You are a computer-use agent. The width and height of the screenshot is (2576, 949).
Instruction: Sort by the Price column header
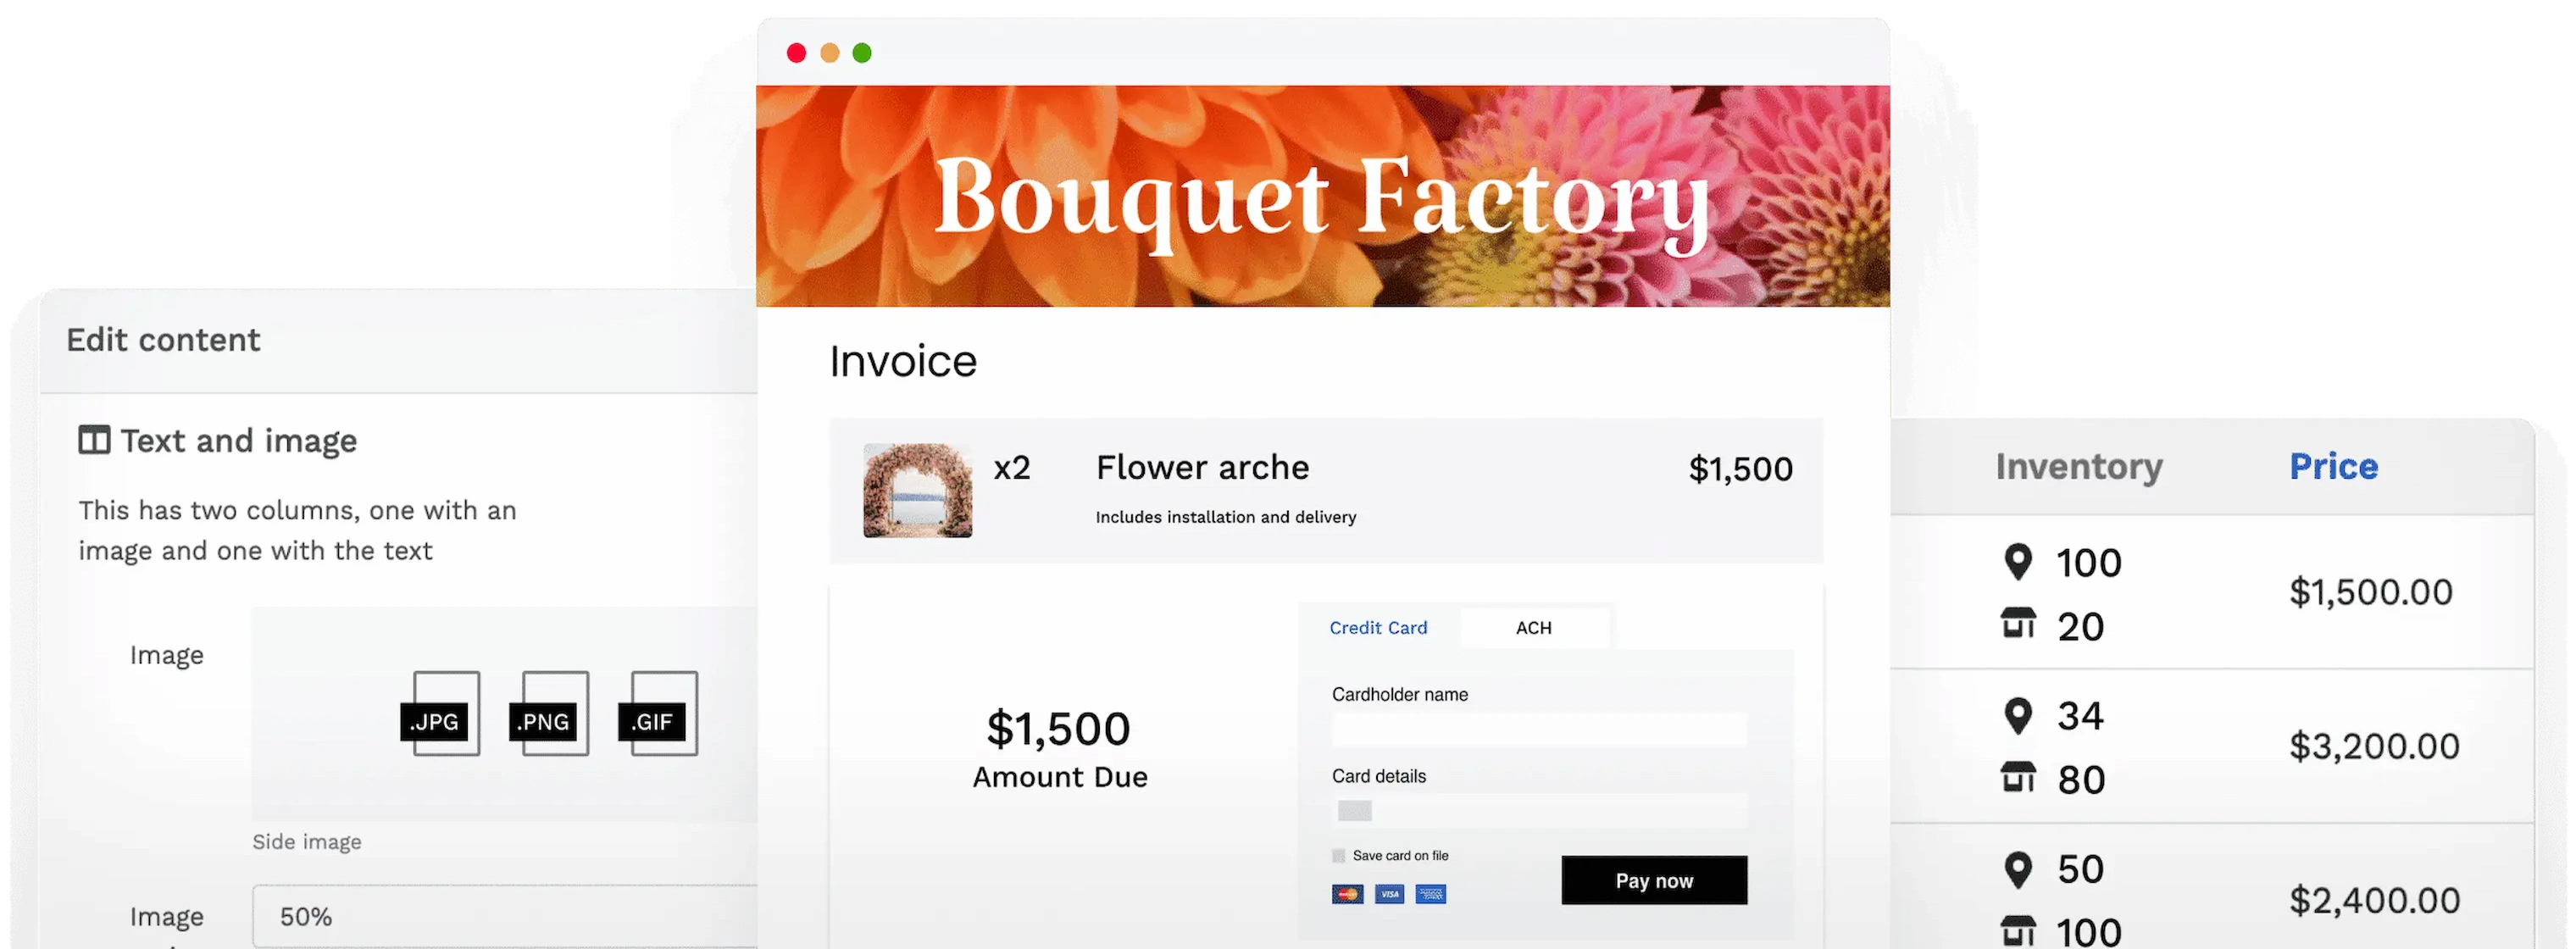click(x=2334, y=466)
